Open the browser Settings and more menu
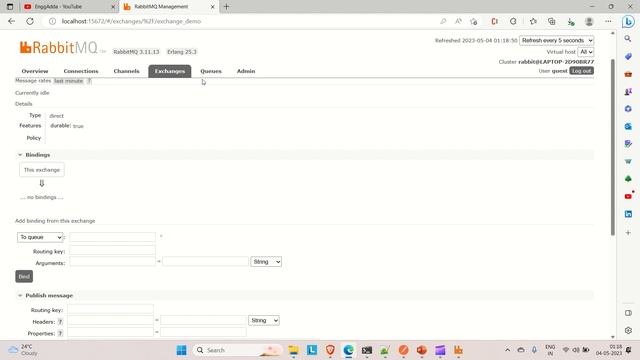This screenshot has height=360, width=640. point(608,21)
